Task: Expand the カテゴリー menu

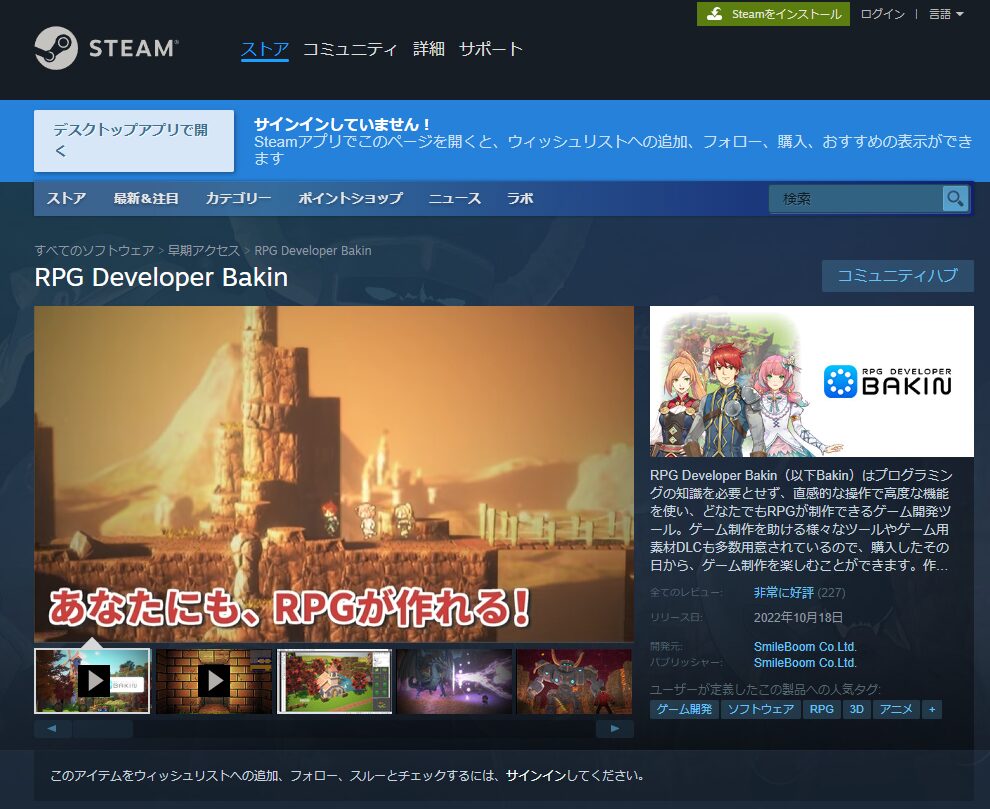Action: click(x=238, y=198)
